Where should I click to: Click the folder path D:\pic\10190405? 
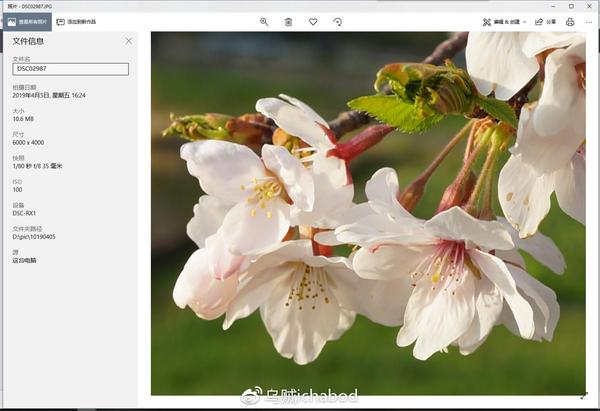tap(34, 237)
